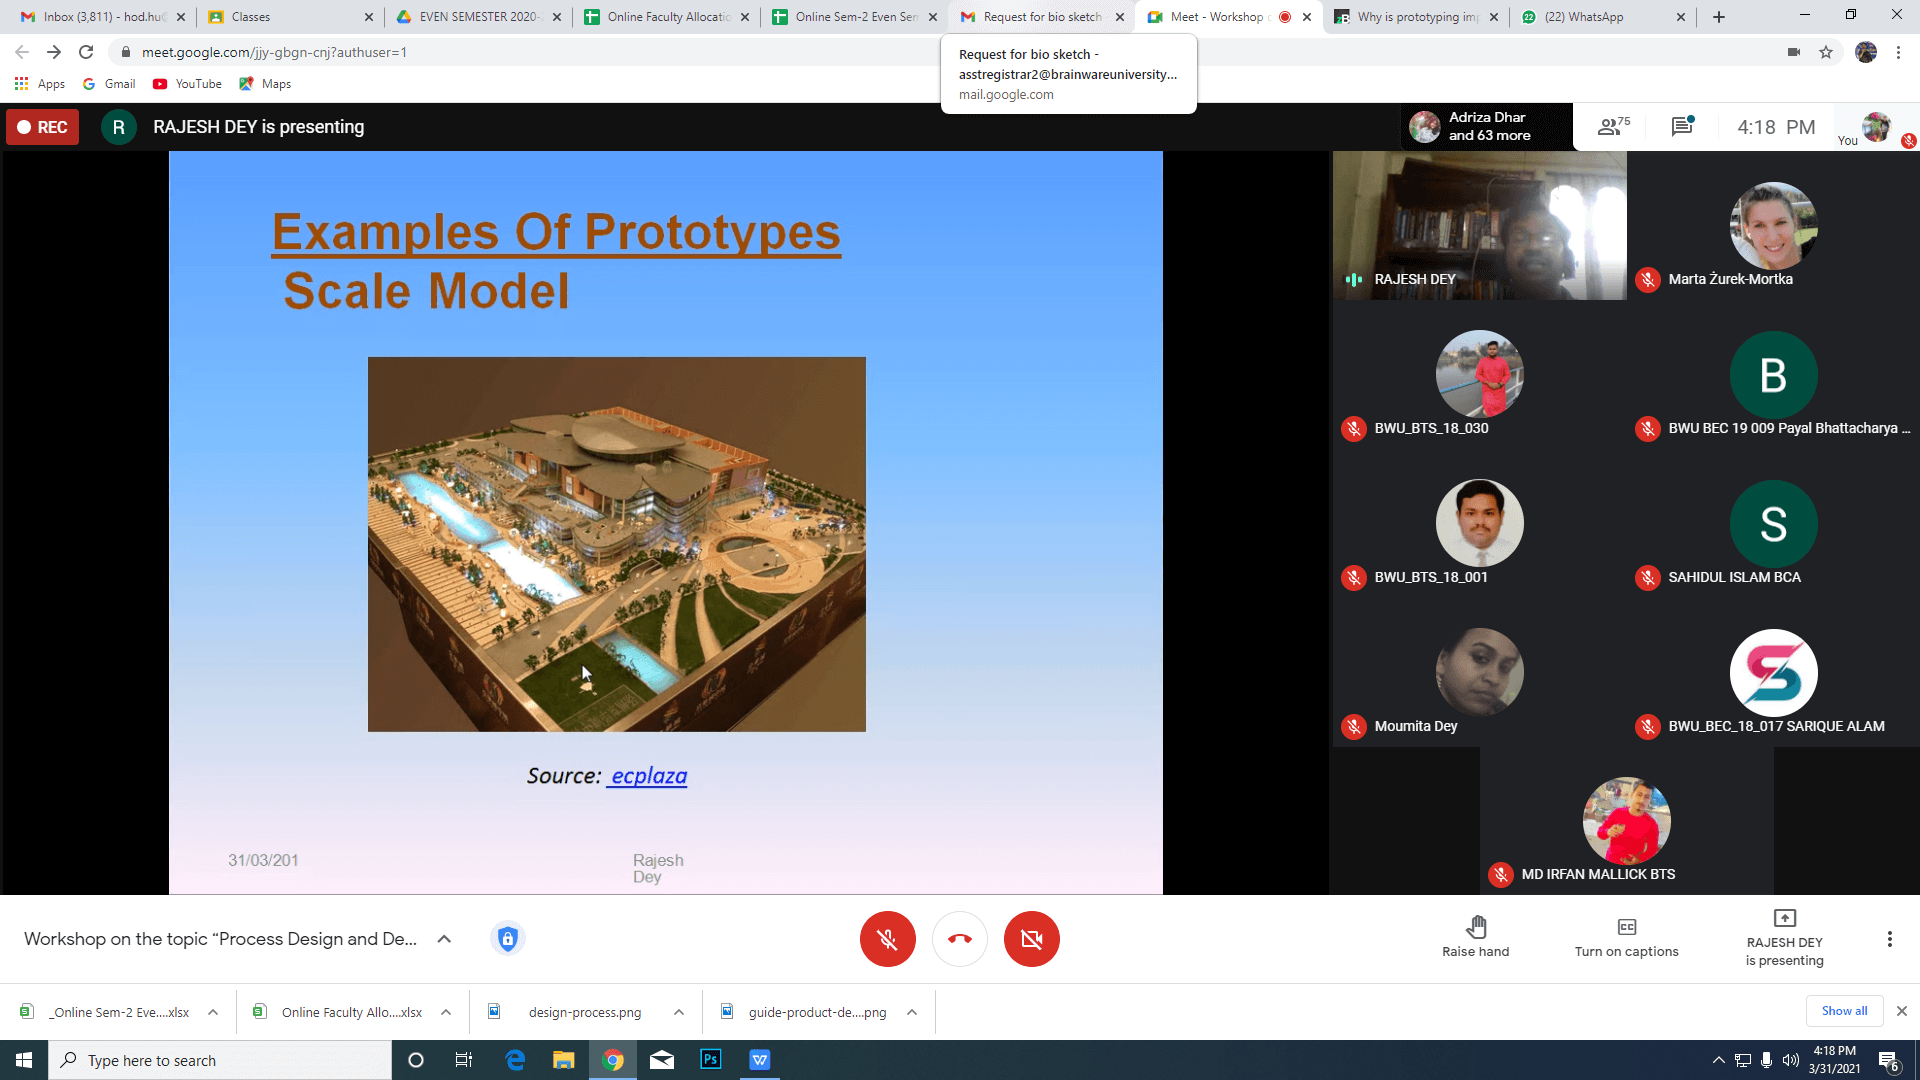
Task: Open Photoshop from the taskbar
Action: pyautogui.click(x=711, y=1060)
